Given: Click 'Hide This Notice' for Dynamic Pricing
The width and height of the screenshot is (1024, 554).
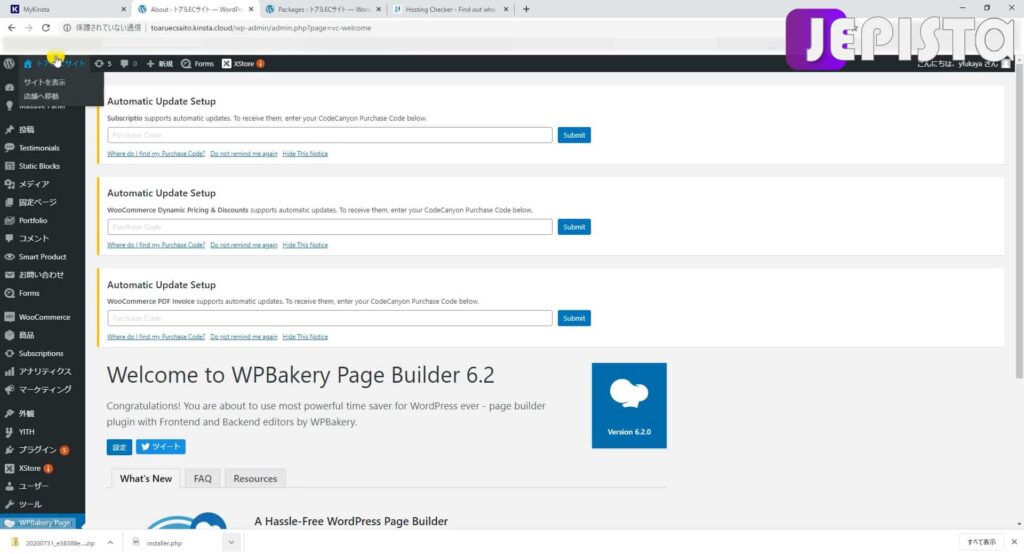Looking at the screenshot, I should coord(305,245).
